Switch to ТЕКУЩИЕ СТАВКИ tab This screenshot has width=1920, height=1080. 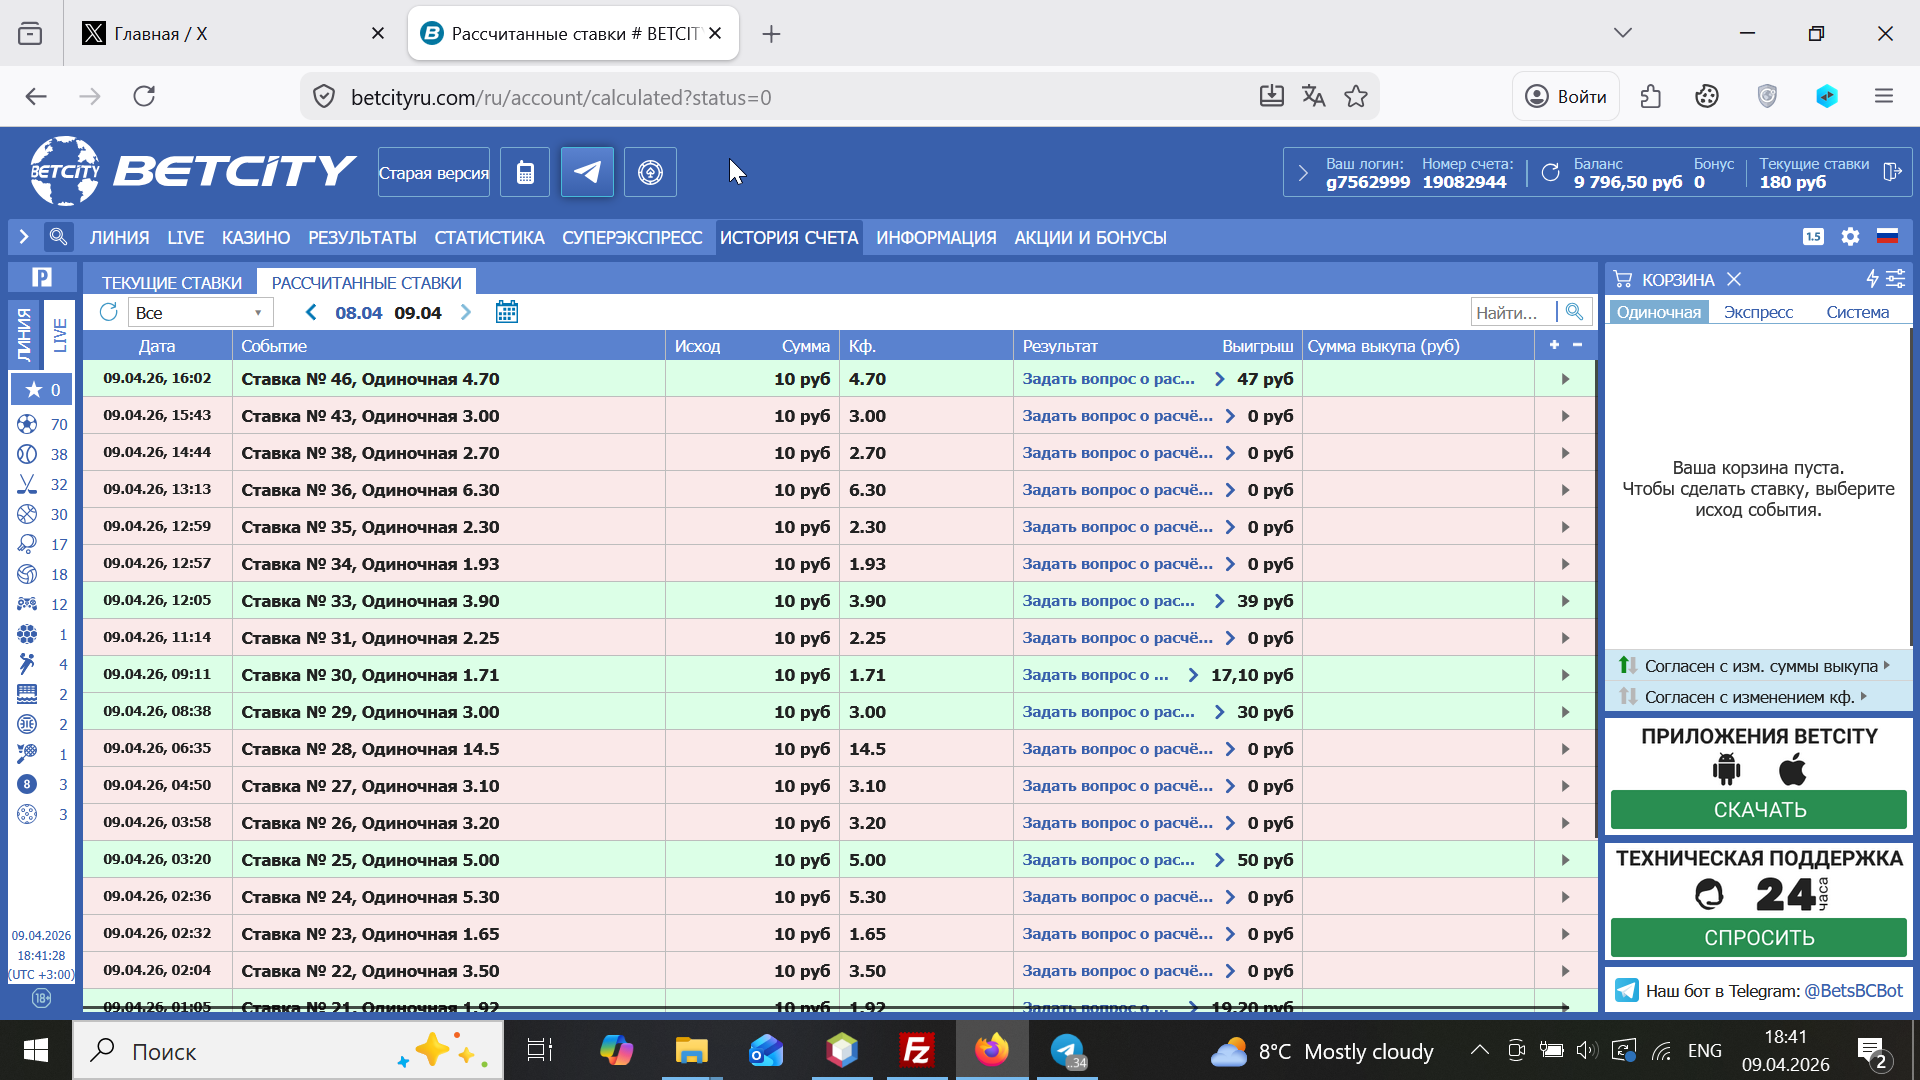pyautogui.click(x=171, y=283)
